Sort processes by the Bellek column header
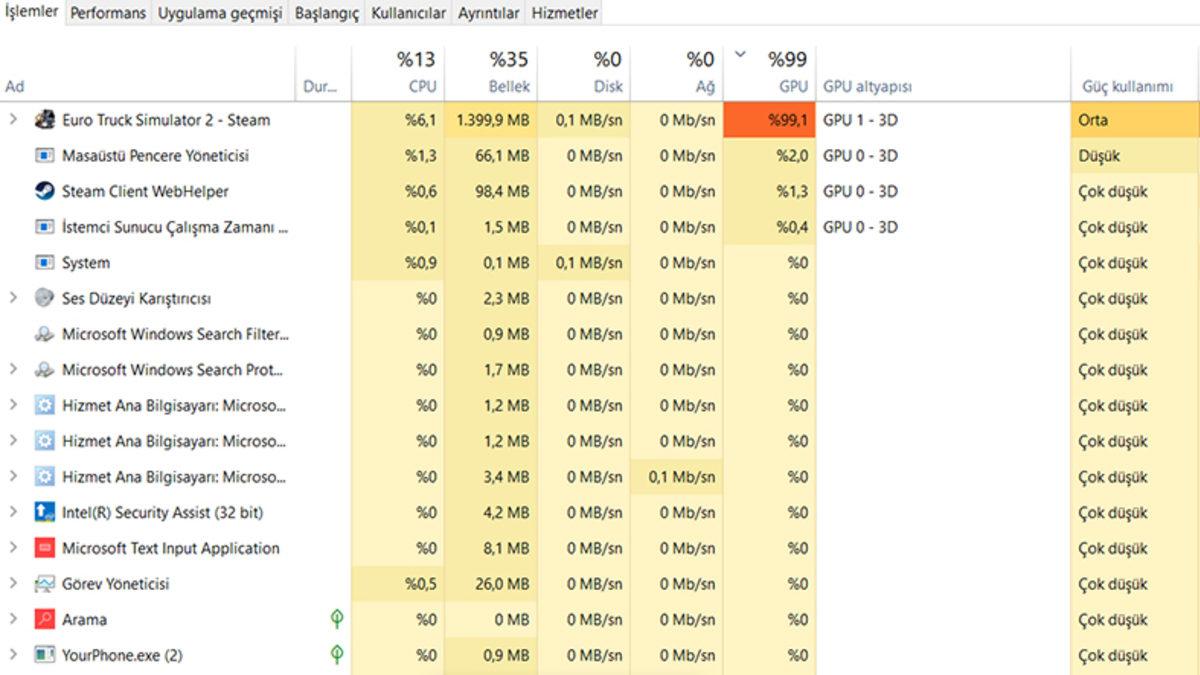Image resolution: width=1200 pixels, height=675 pixels. pos(508,86)
